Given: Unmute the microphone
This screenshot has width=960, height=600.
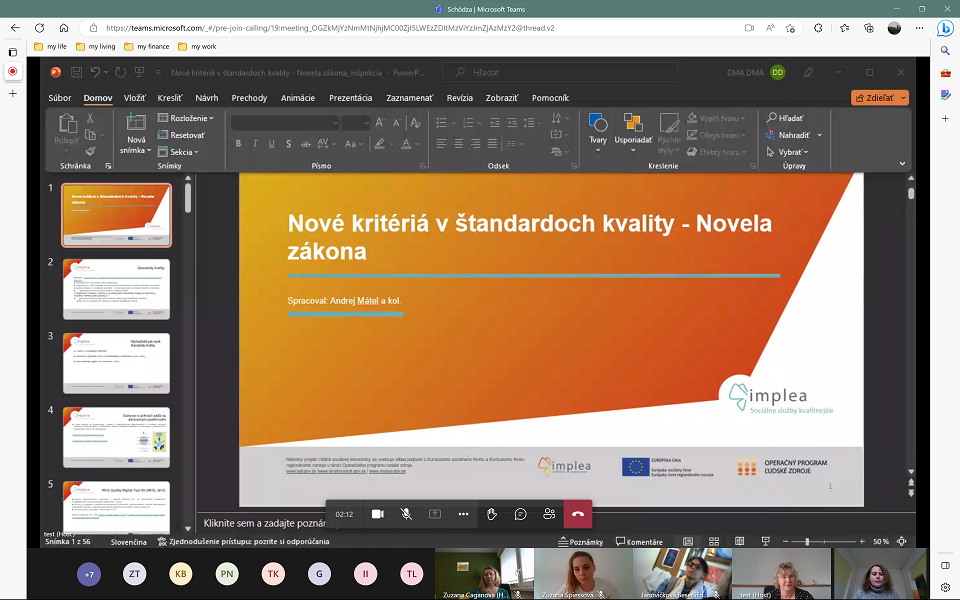Looking at the screenshot, I should pyautogui.click(x=406, y=514).
